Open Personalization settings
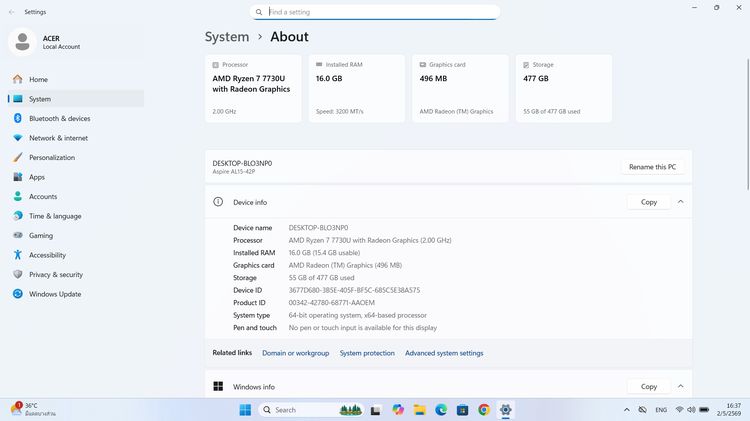 [x=76, y=157]
